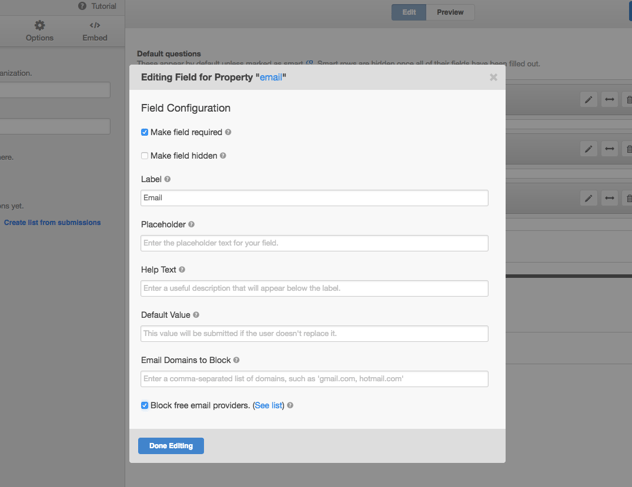
Task: Click Create list from submissions link
Action: 52,222
